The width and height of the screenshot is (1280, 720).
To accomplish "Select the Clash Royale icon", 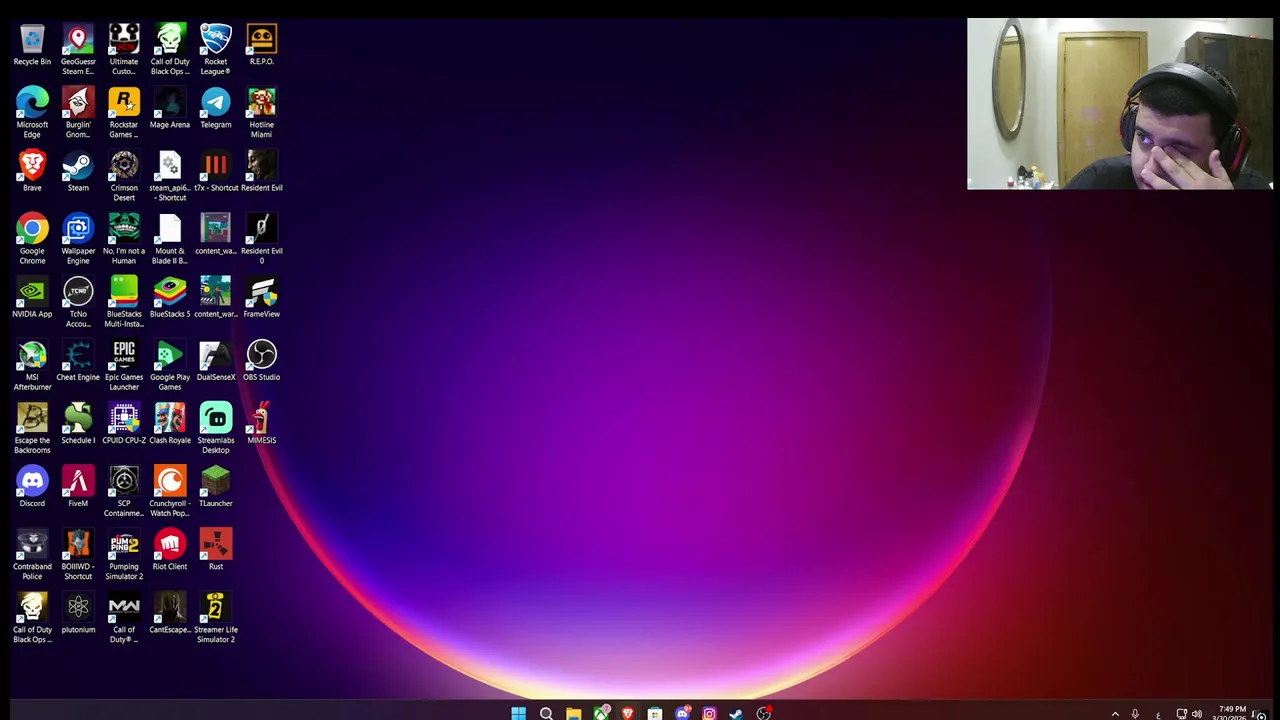I will click(170, 424).
